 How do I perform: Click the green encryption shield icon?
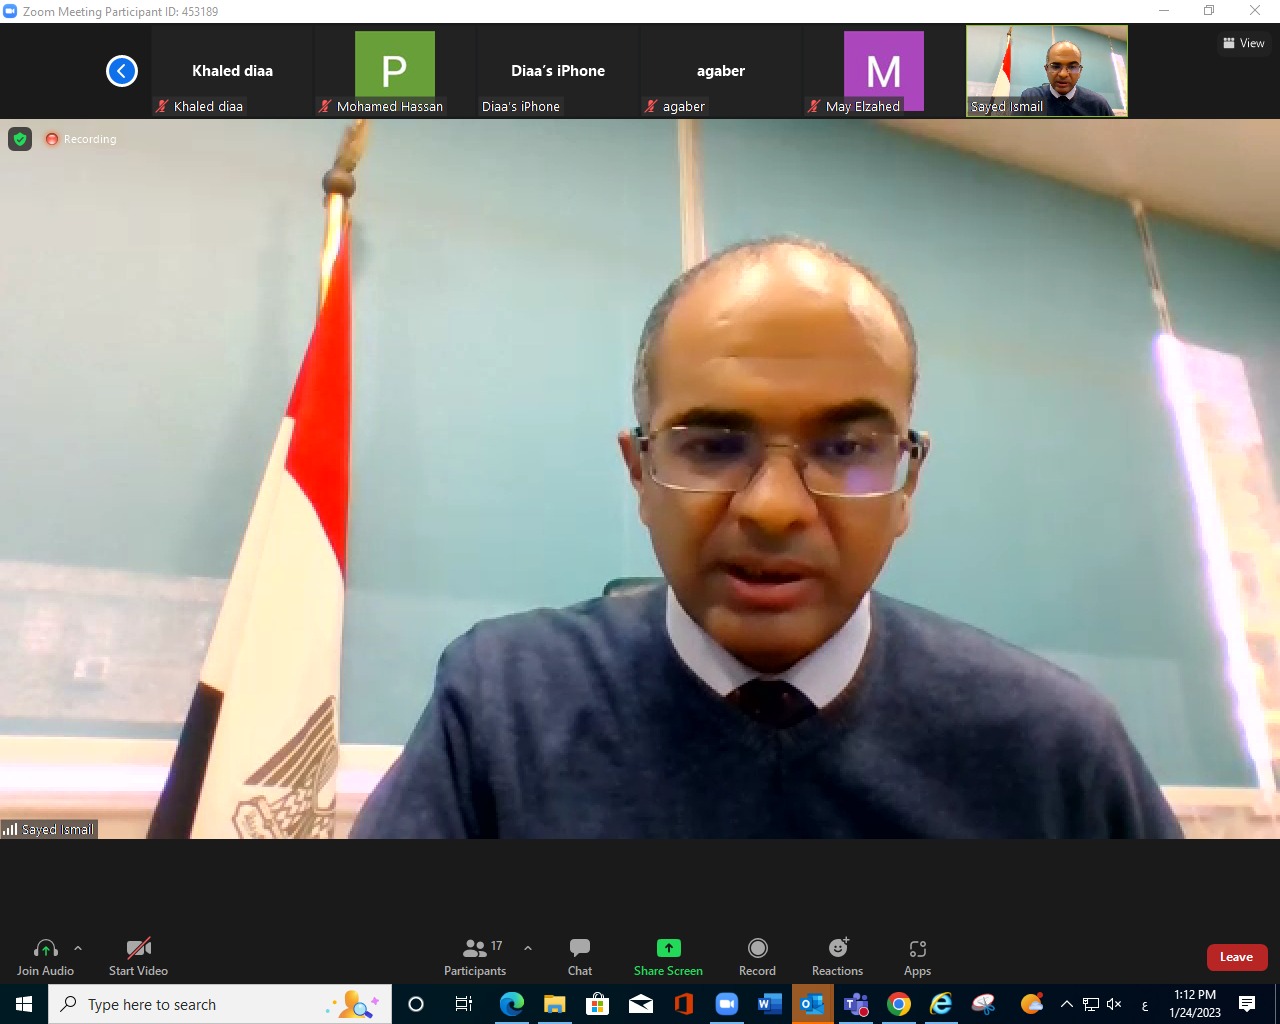pos(20,139)
